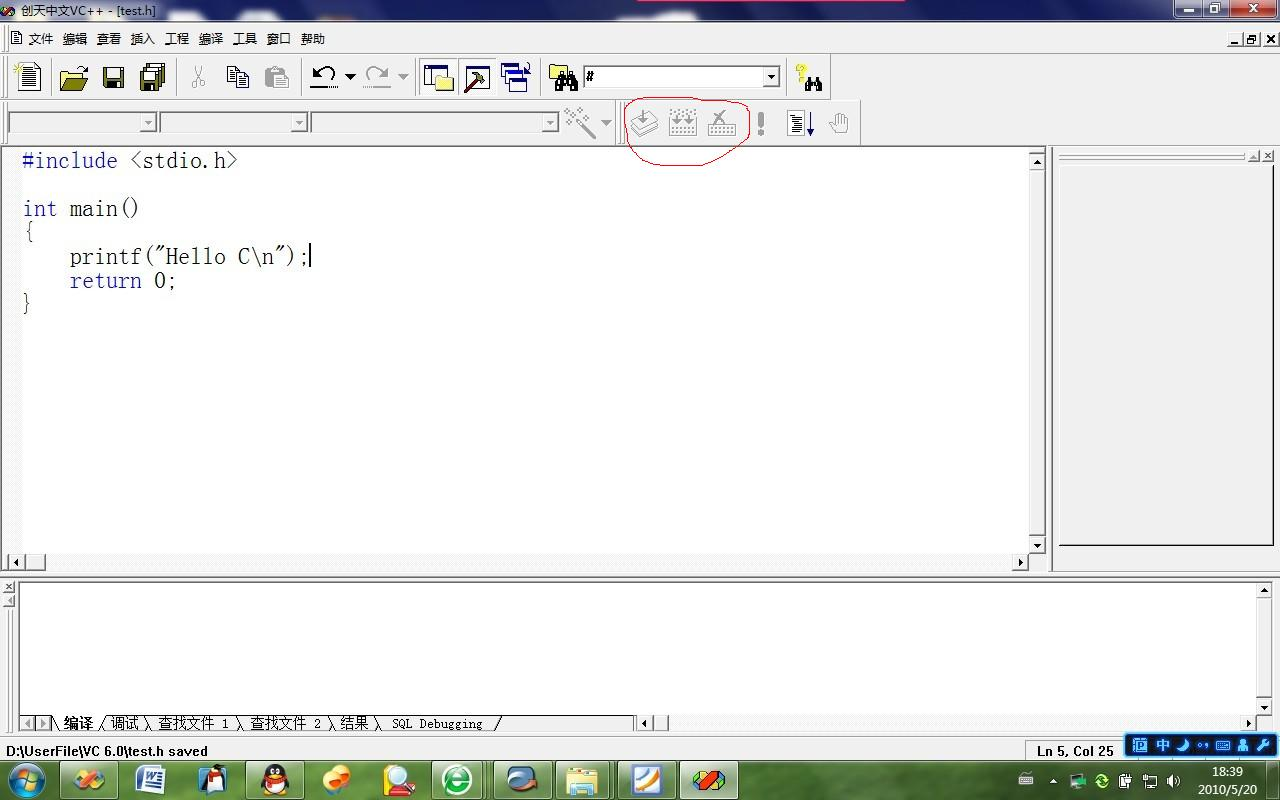The height and width of the screenshot is (800, 1280).
Task: Open the 帮助 menu
Action: [x=313, y=39]
